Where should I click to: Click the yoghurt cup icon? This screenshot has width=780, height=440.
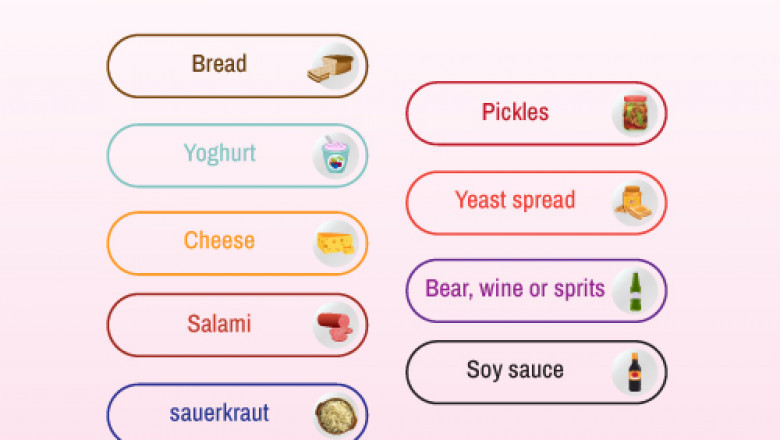click(334, 157)
